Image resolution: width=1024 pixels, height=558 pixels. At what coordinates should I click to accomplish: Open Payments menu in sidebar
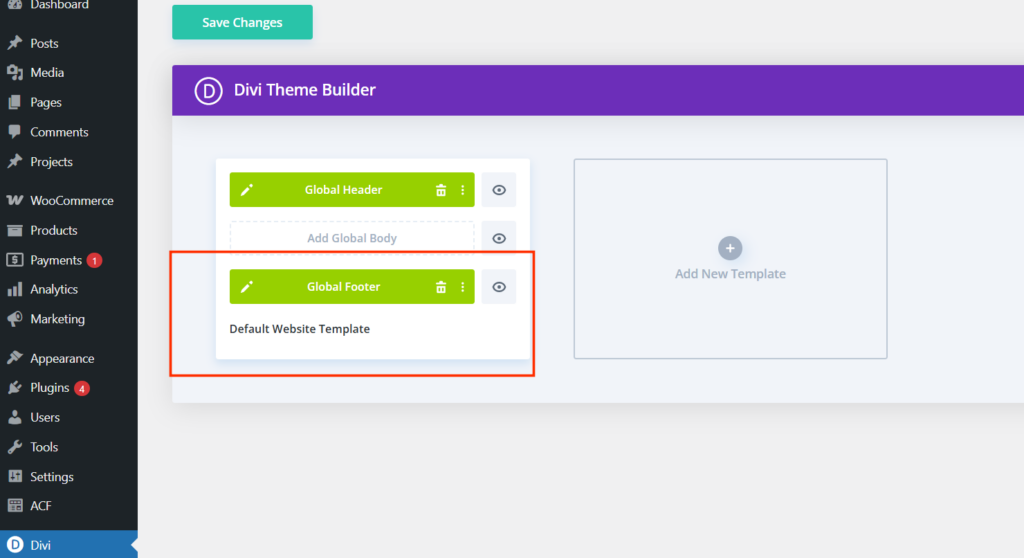pos(69,260)
